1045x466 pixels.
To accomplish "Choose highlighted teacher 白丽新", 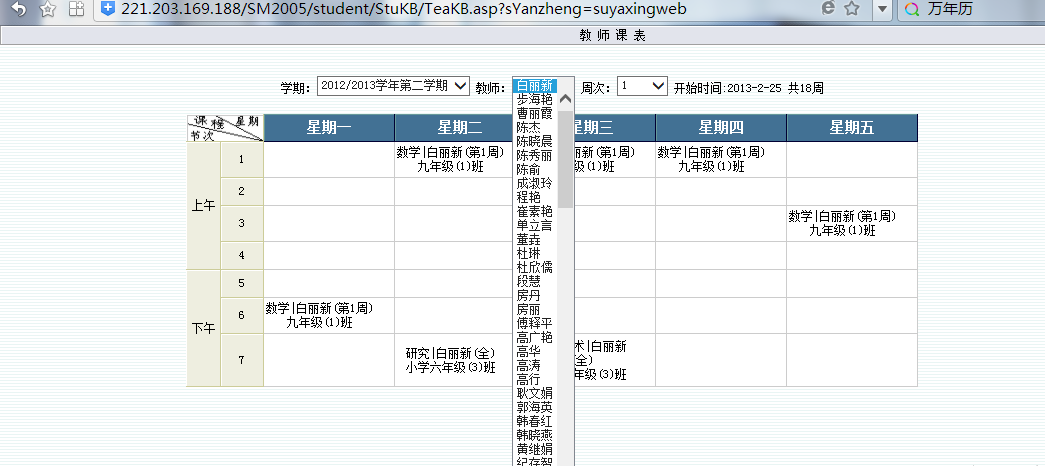I will click(x=534, y=85).
